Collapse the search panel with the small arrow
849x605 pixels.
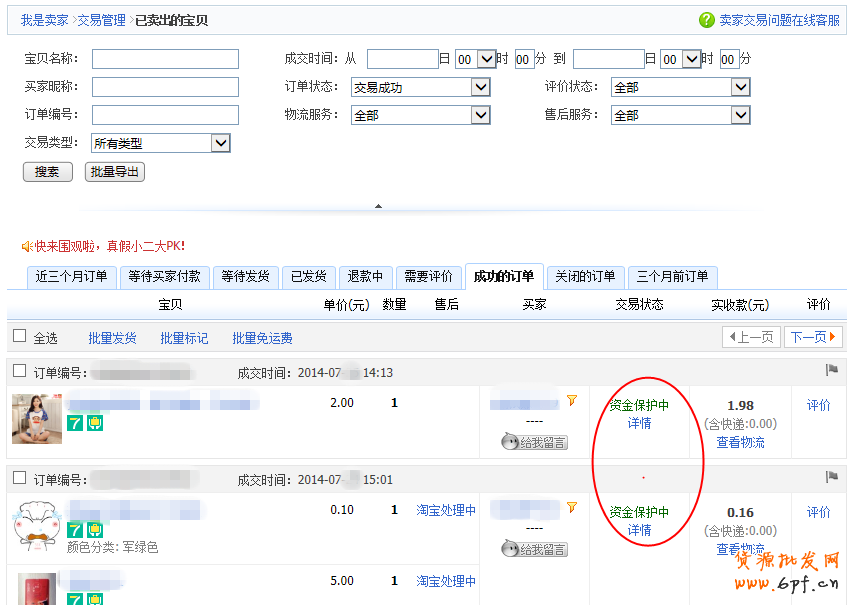(378, 206)
